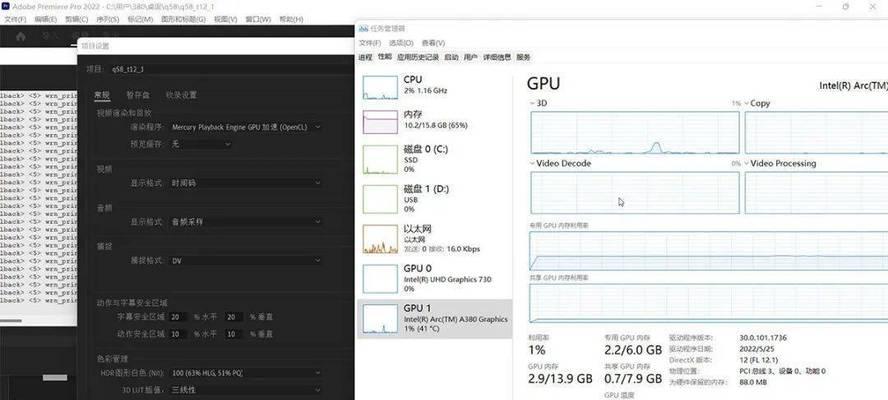Image resolution: width=888 pixels, height=400 pixels.
Task: Switch to 进程 tab in Task Manager
Action: coord(365,57)
